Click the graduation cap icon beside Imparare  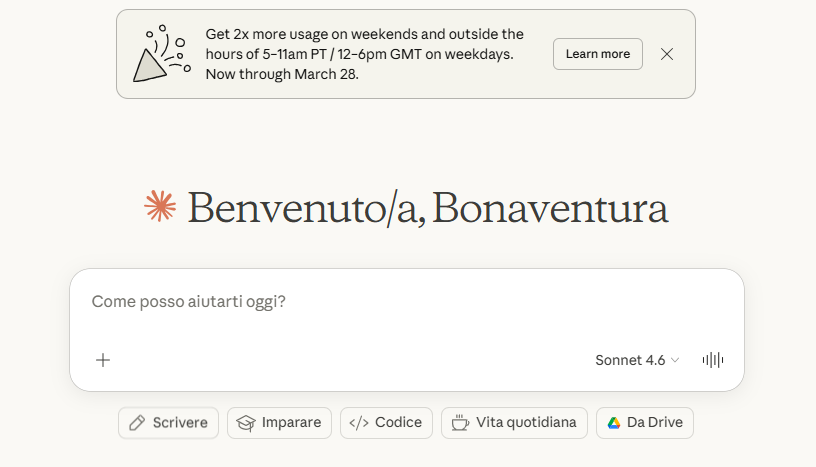[x=246, y=423]
